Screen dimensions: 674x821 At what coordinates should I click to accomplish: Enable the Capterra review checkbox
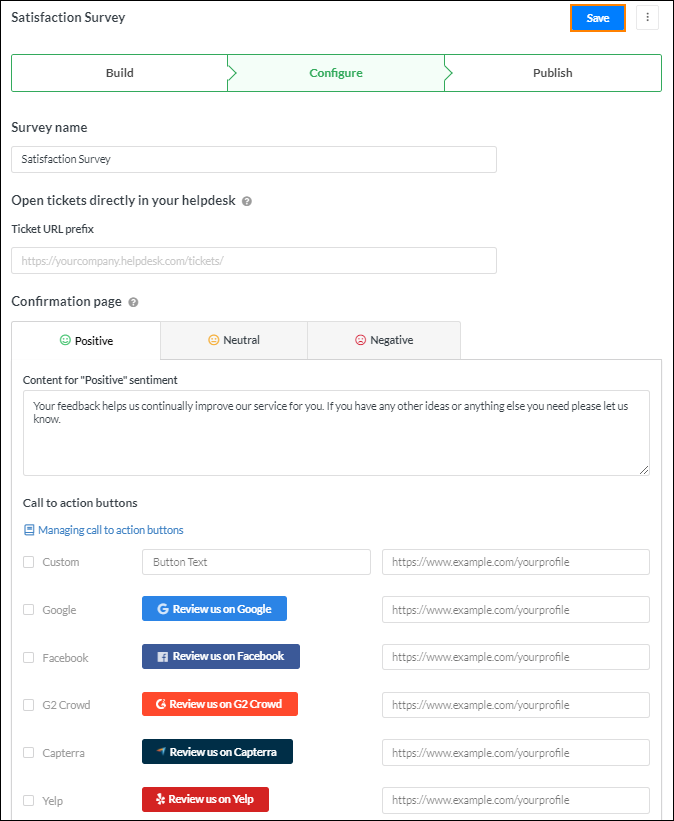29,752
